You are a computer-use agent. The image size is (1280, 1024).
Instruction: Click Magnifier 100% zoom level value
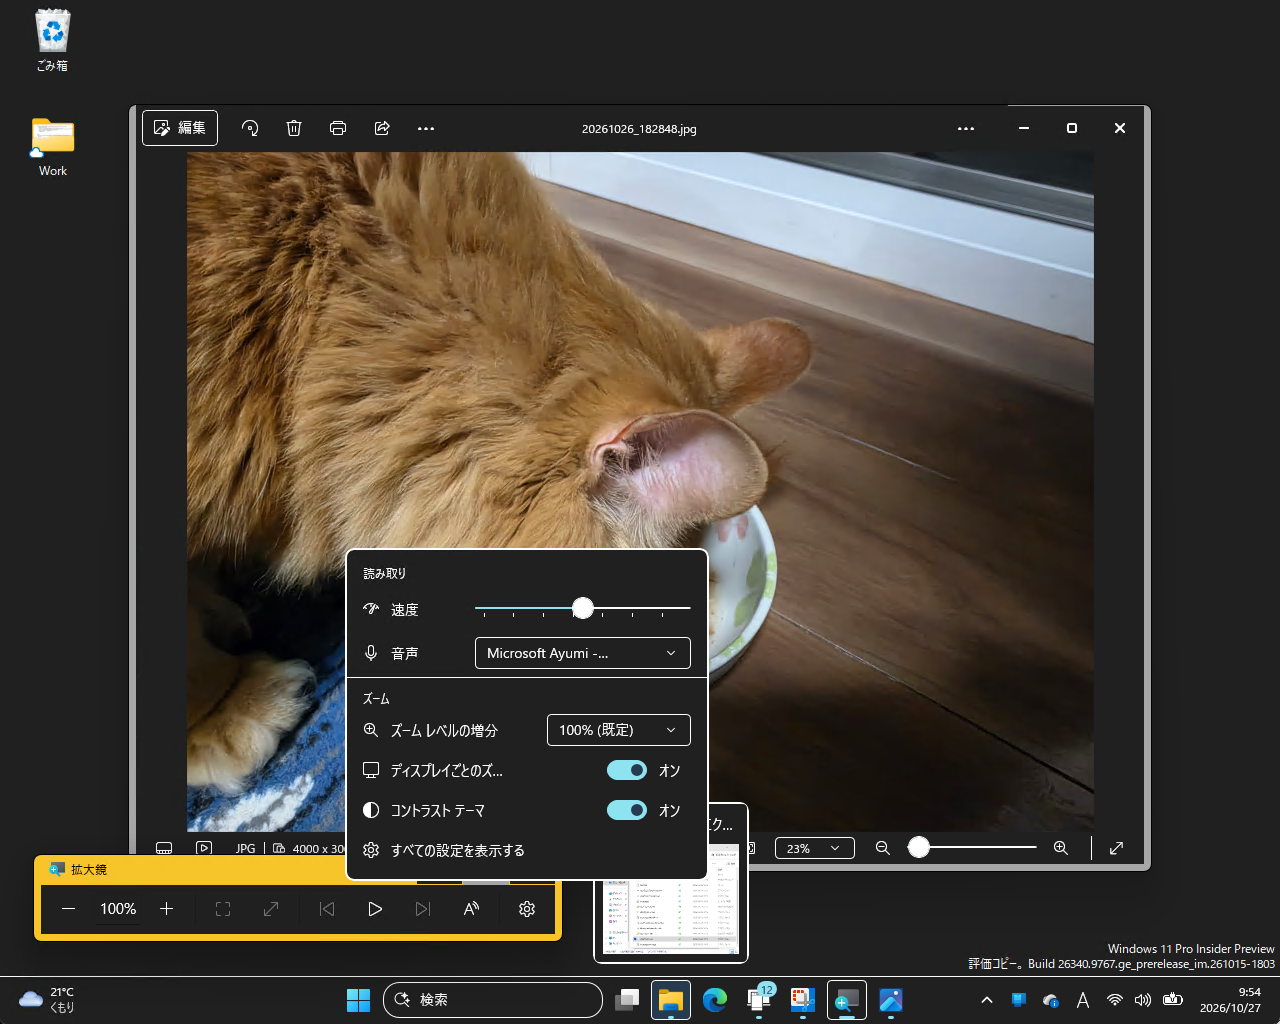[x=118, y=909]
